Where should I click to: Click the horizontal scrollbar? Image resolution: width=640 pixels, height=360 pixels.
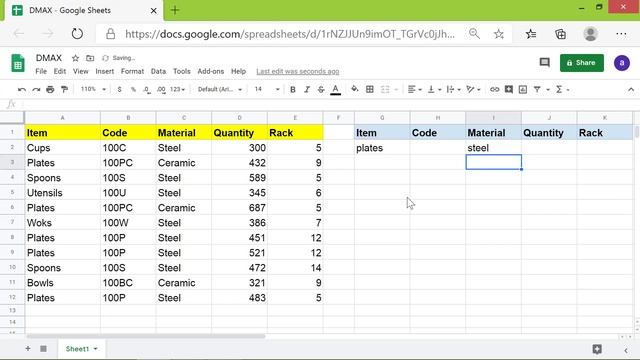[x=146, y=336]
